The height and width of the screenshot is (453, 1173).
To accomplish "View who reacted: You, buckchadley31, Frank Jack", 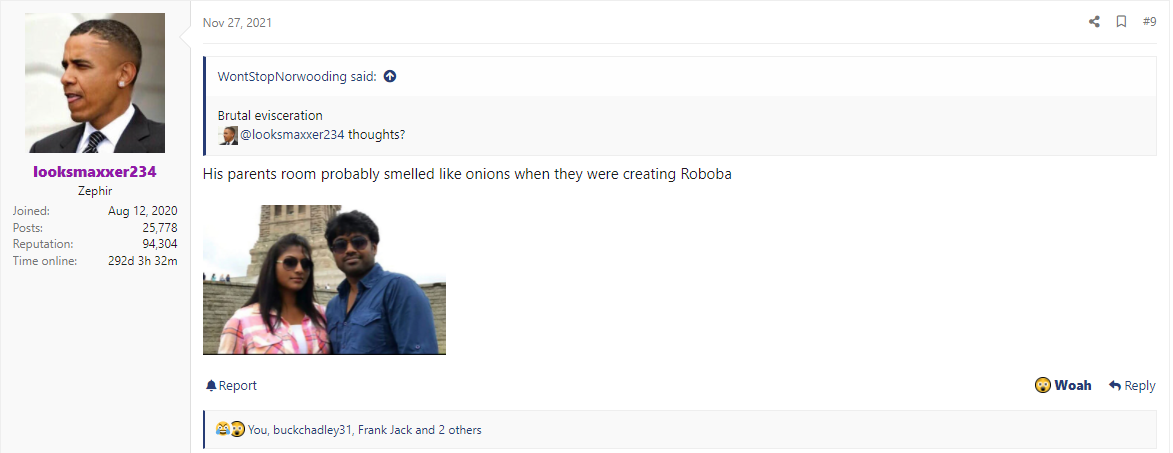I will [364, 430].
